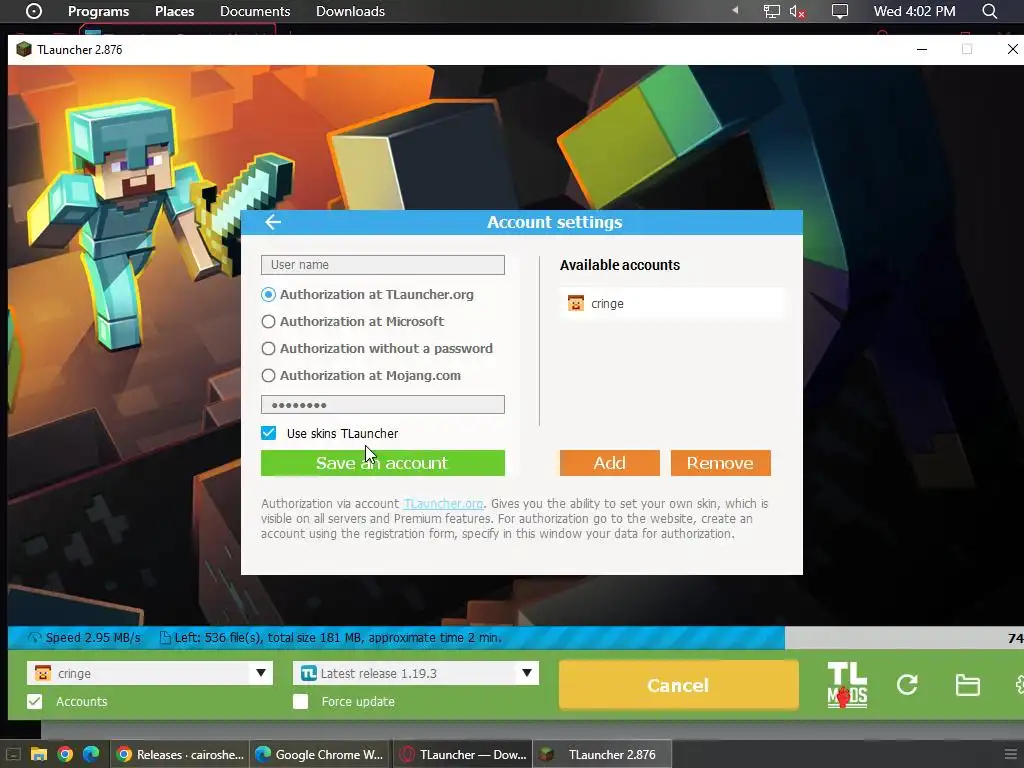The image size is (1024, 768).
Task: Expand hidden tray icons arrow
Action: point(735,10)
